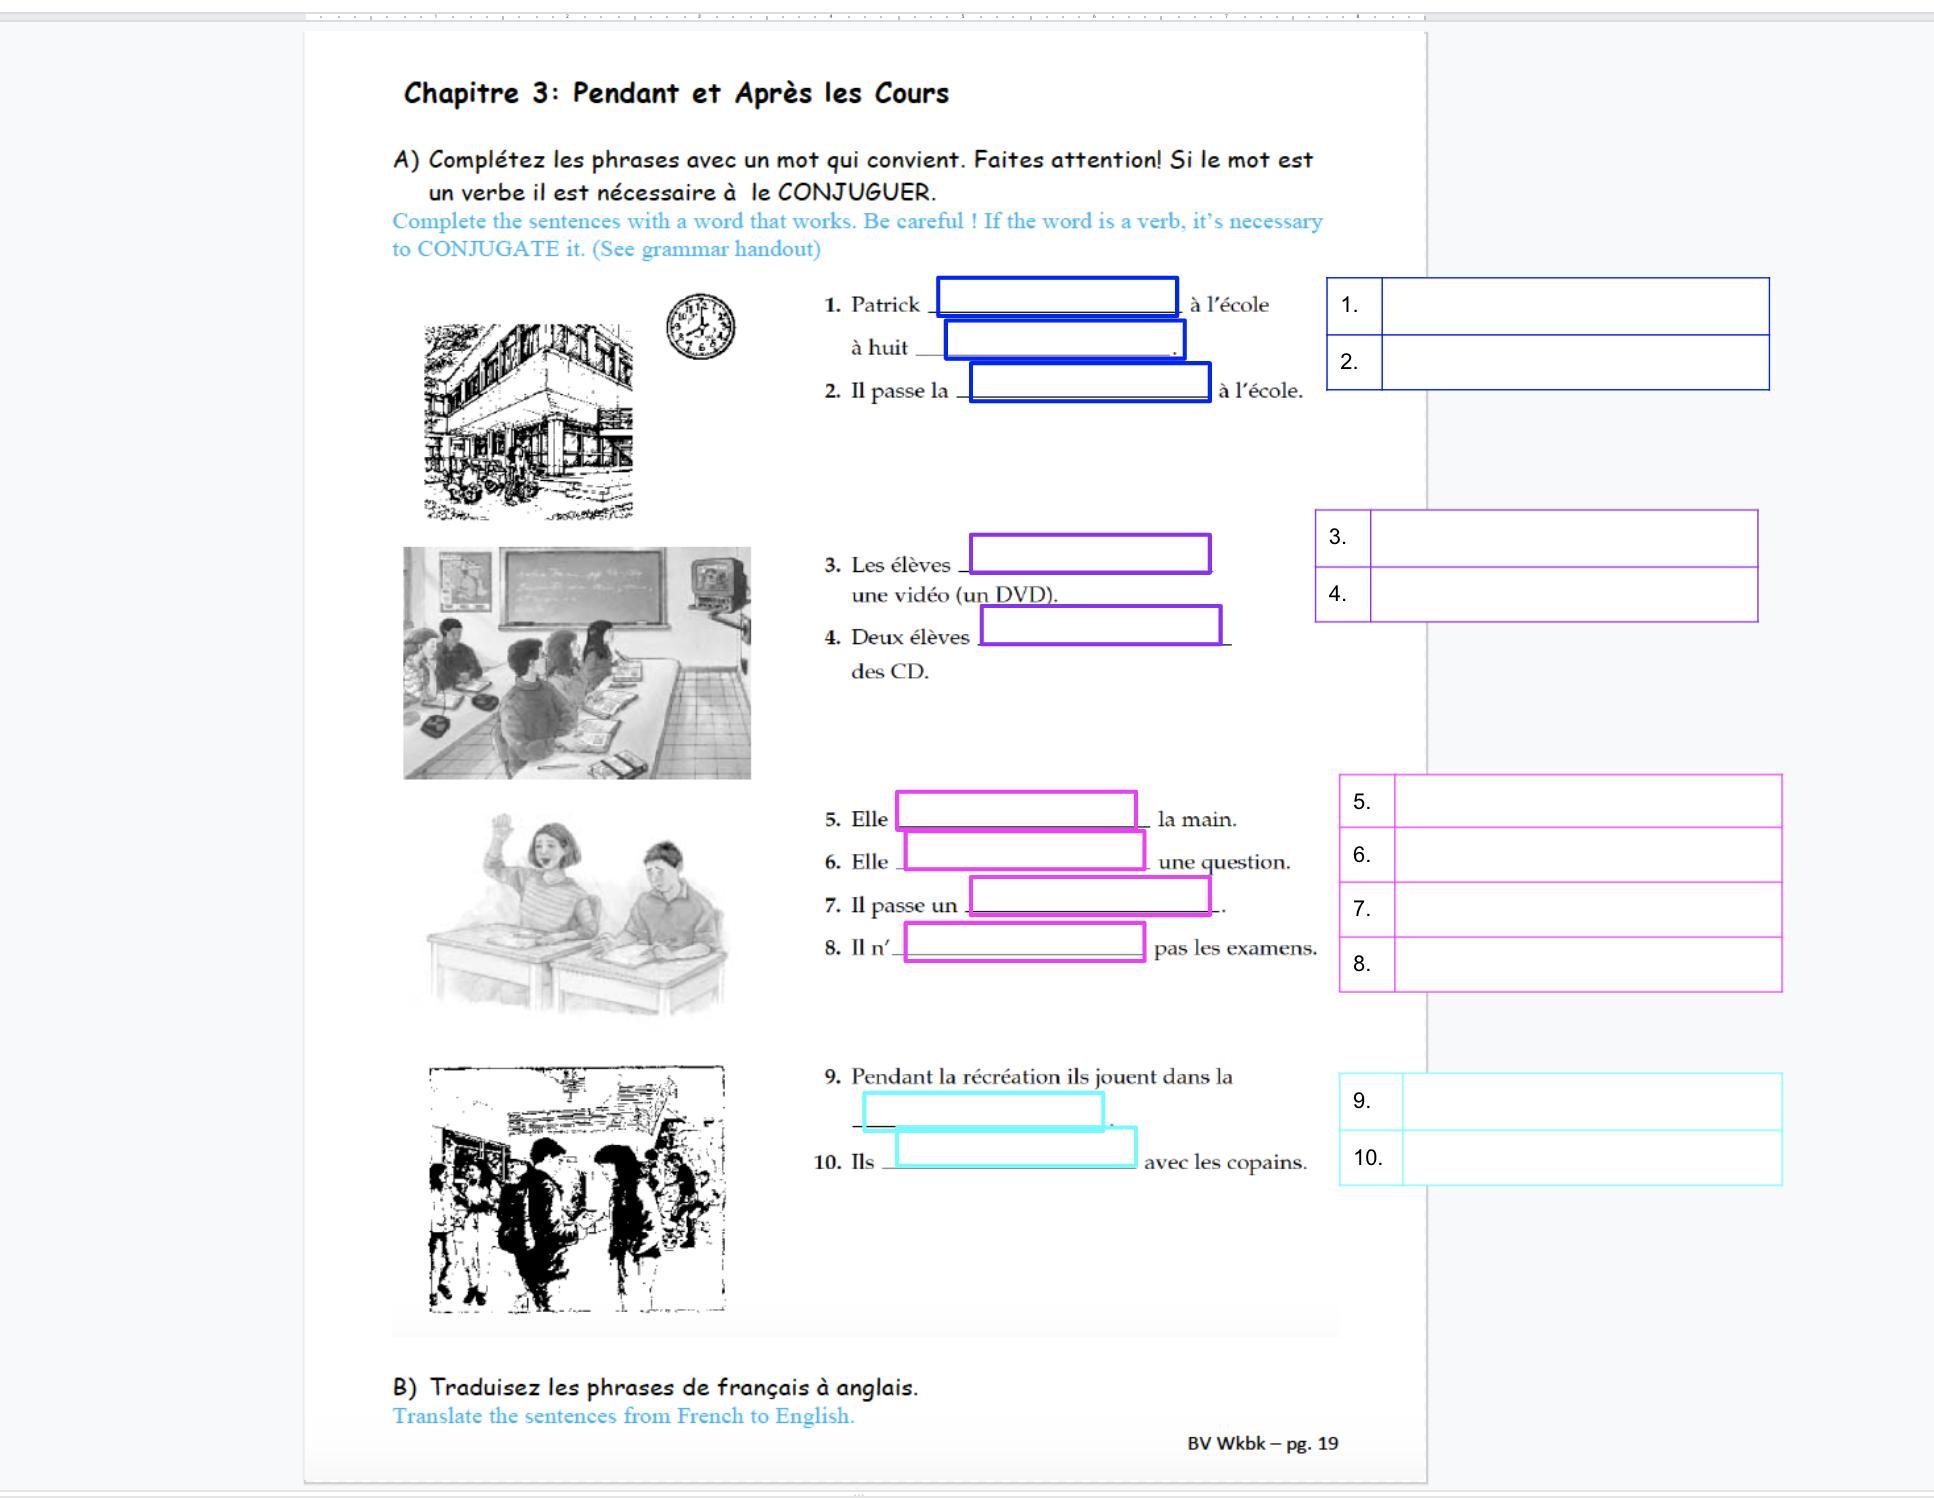Click answer cell for number 2

pos(1575,362)
